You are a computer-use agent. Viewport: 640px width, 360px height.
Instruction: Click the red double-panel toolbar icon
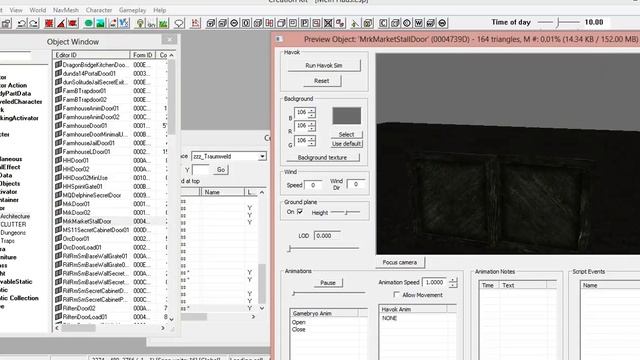click(269, 23)
